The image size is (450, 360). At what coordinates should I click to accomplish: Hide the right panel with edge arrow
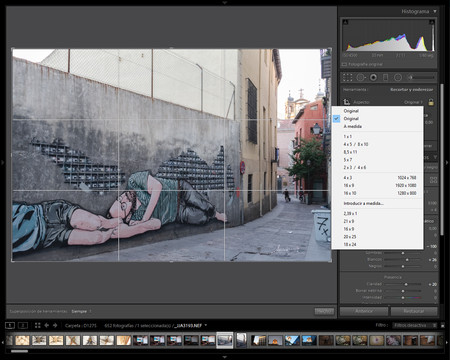pos(447,163)
